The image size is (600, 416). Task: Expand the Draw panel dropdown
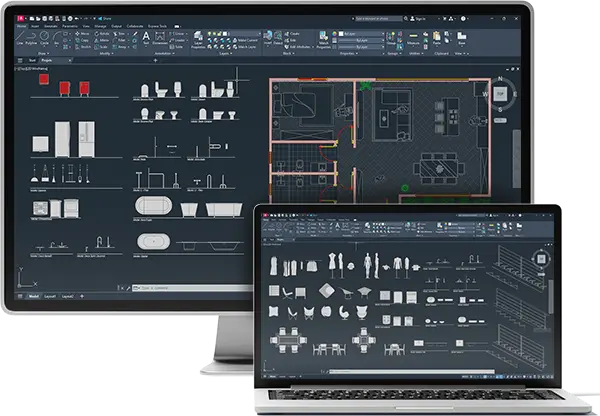click(x=44, y=54)
